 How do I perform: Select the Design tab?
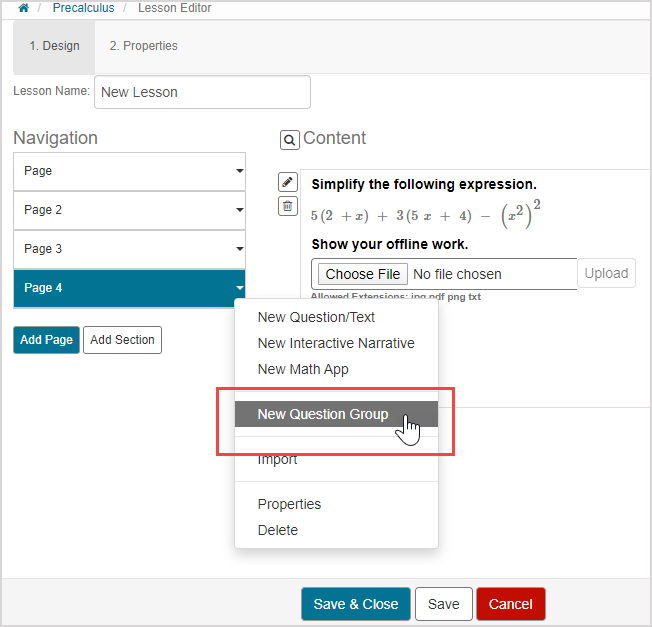click(x=54, y=46)
